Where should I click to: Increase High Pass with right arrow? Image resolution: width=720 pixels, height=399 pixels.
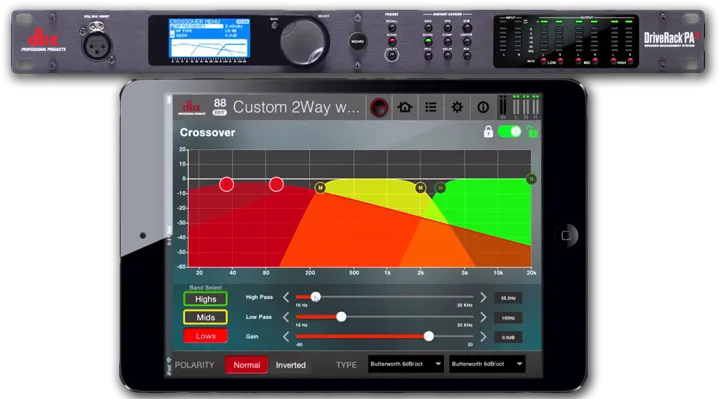coord(483,298)
